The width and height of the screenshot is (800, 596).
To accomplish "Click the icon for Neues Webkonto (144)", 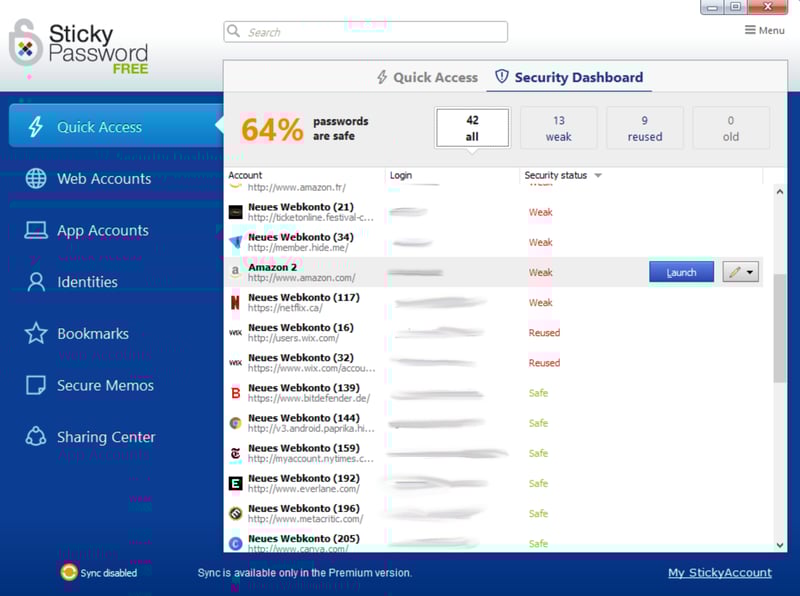I will (235, 423).
